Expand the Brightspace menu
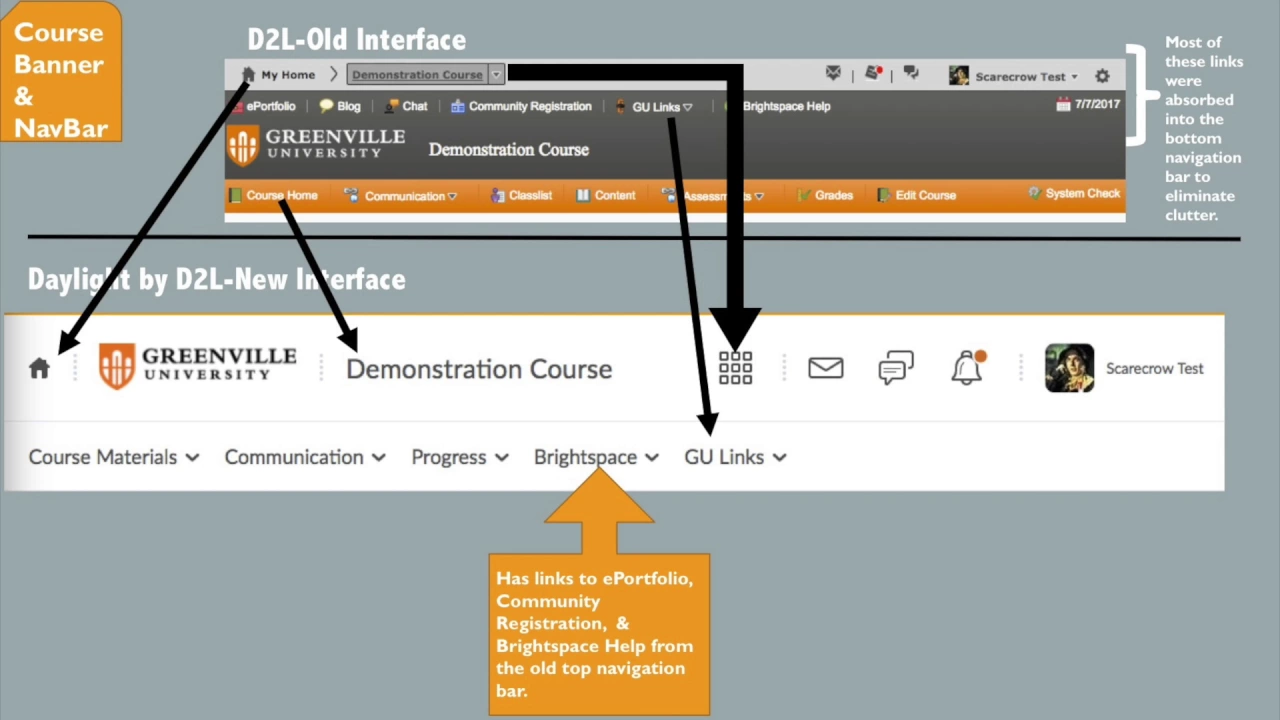 pyautogui.click(x=596, y=457)
